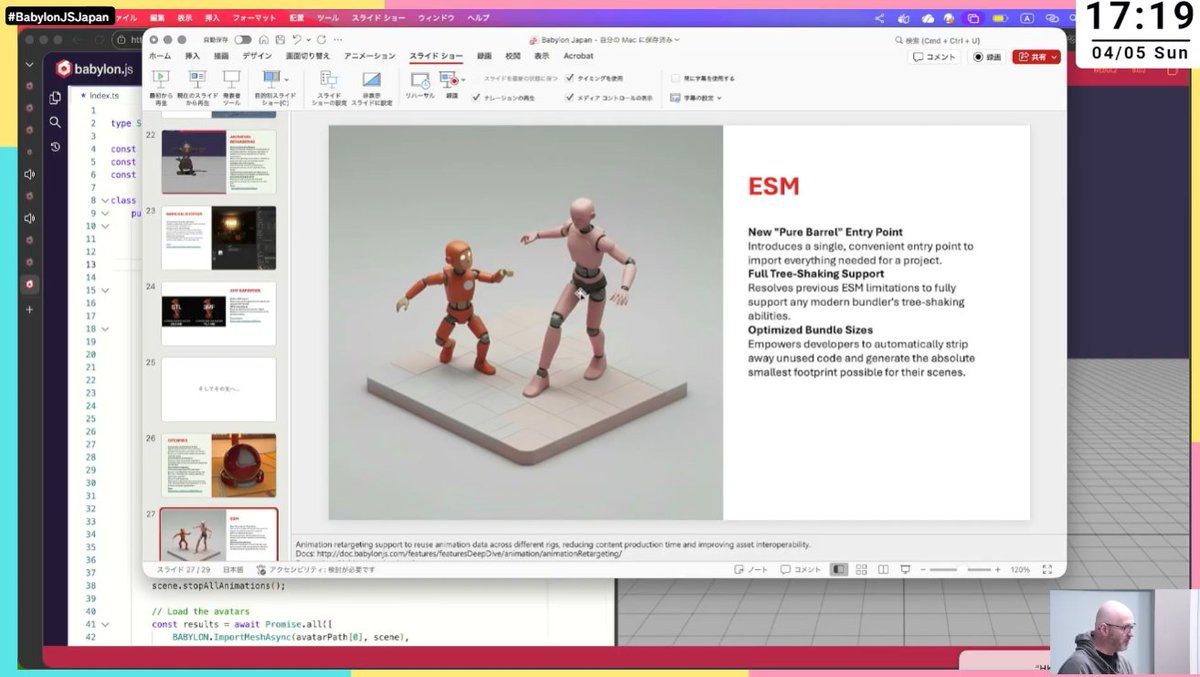Click Redo icon in title bar
1200x677 pixels.
point(322,39)
